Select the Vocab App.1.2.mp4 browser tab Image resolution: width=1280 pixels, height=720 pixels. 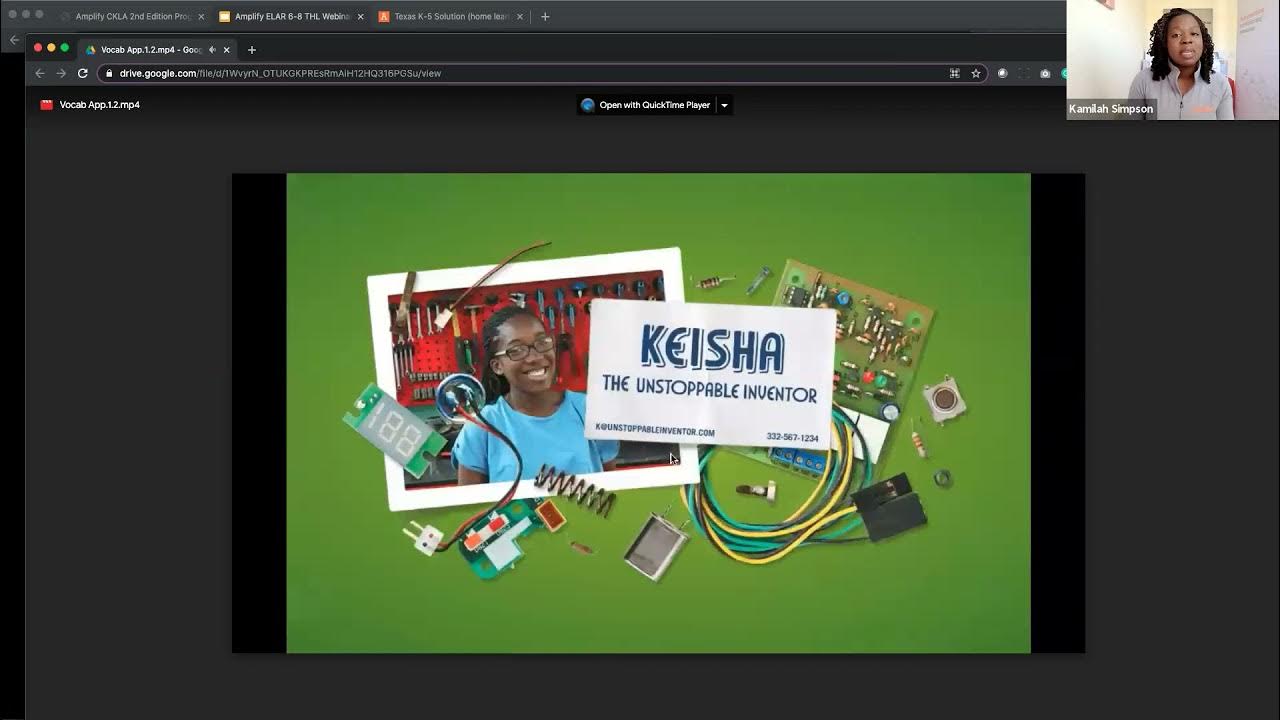point(158,49)
